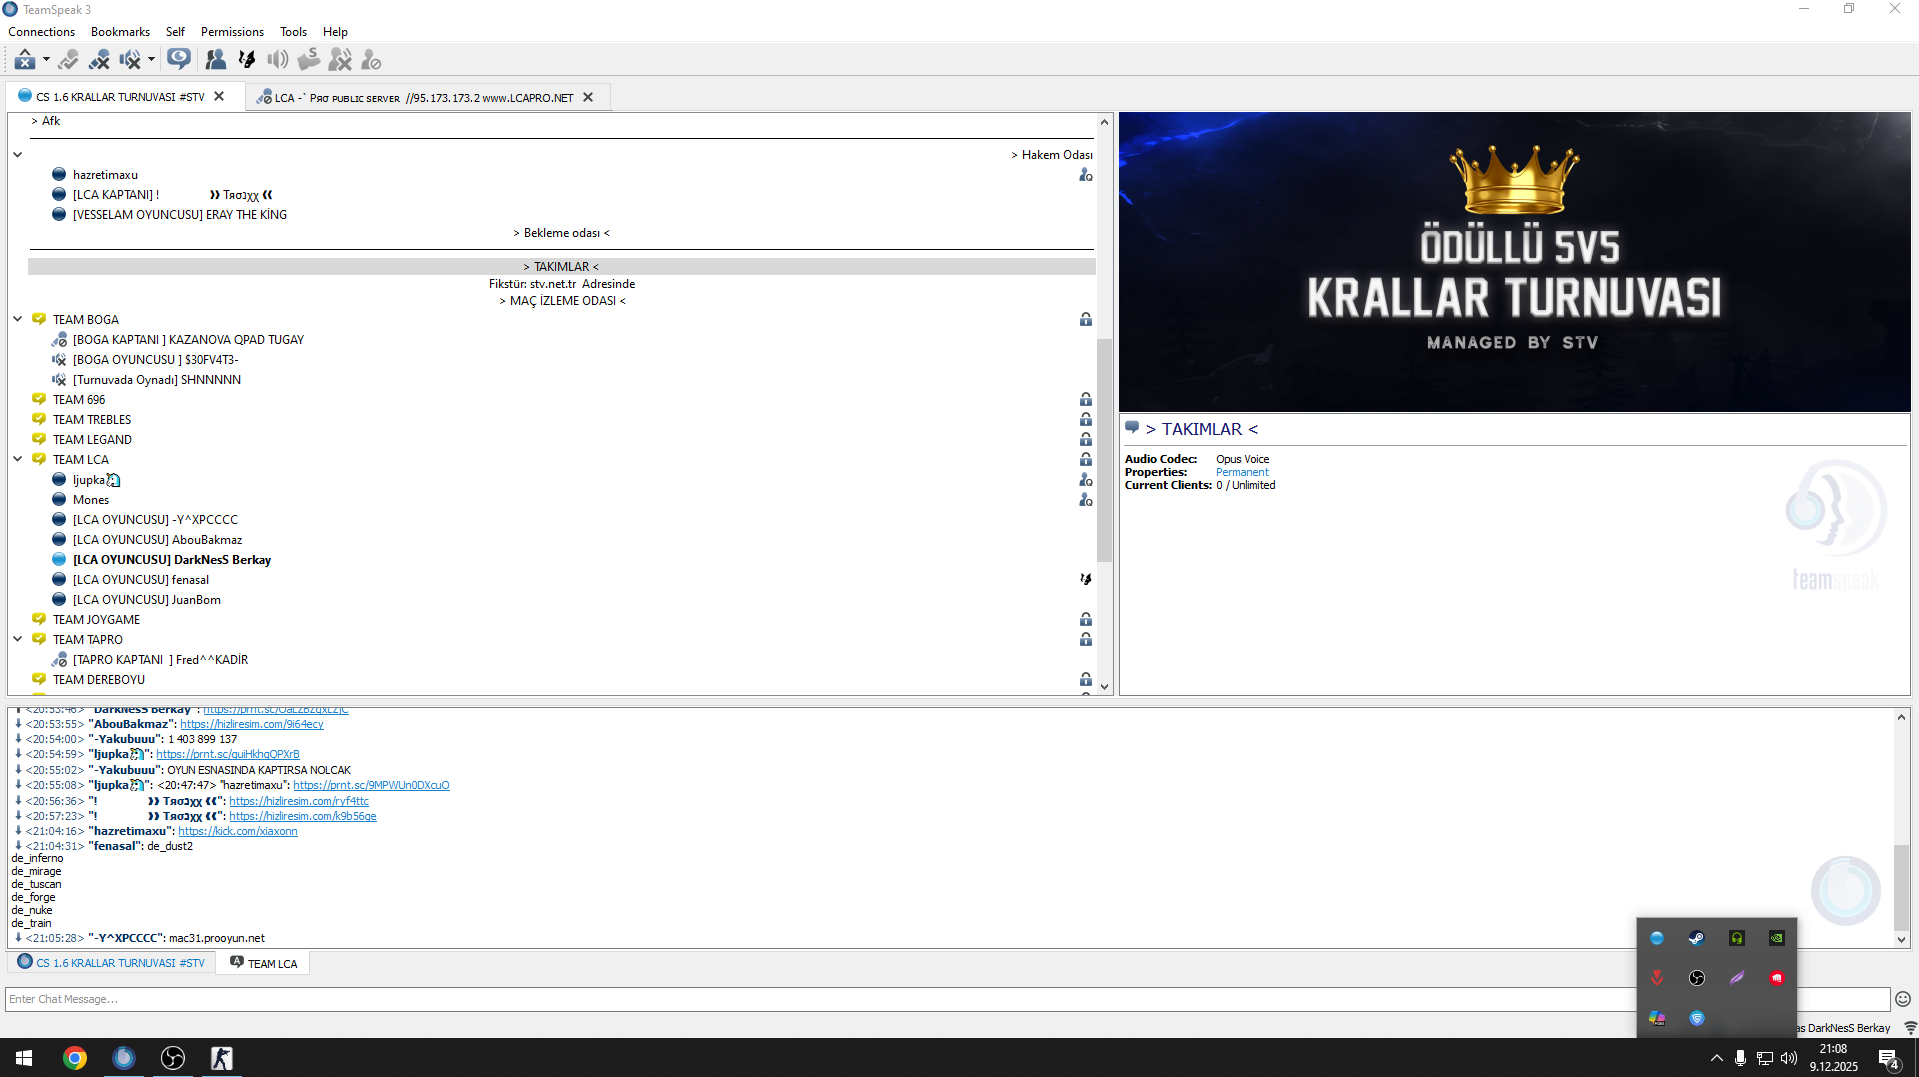
Task: Open NVIDIA icon in the system tray popup
Action: tap(1777, 938)
